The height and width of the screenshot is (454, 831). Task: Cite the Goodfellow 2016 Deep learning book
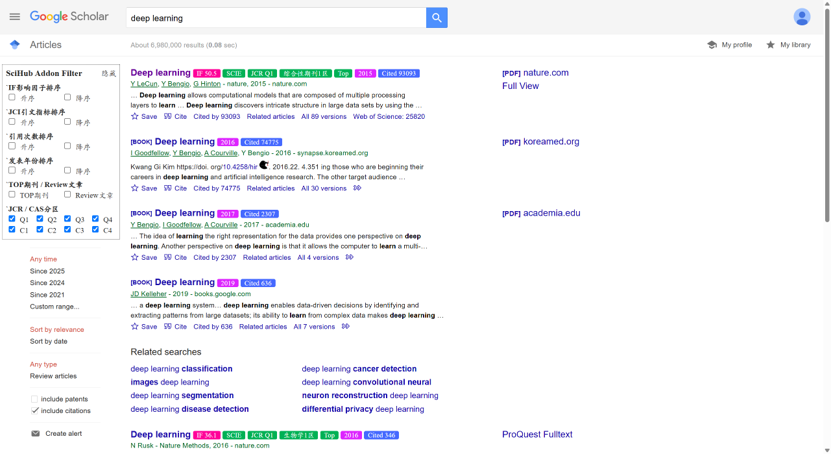click(176, 188)
